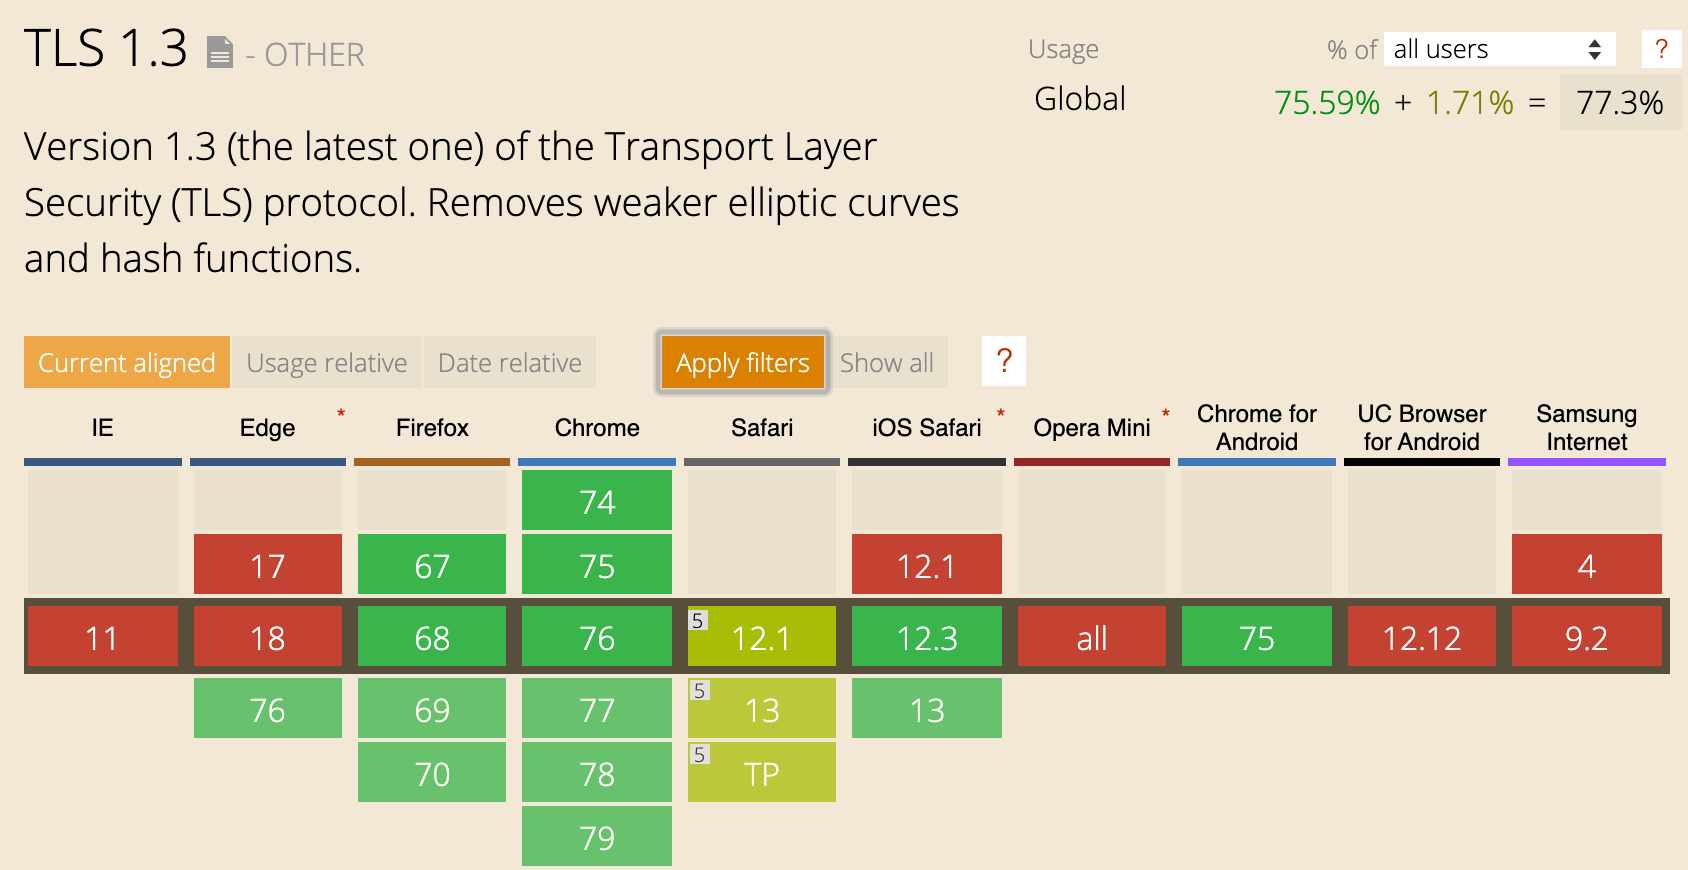Open the help question mark beside Show all
The height and width of the screenshot is (870, 1688).
coord(1004,362)
